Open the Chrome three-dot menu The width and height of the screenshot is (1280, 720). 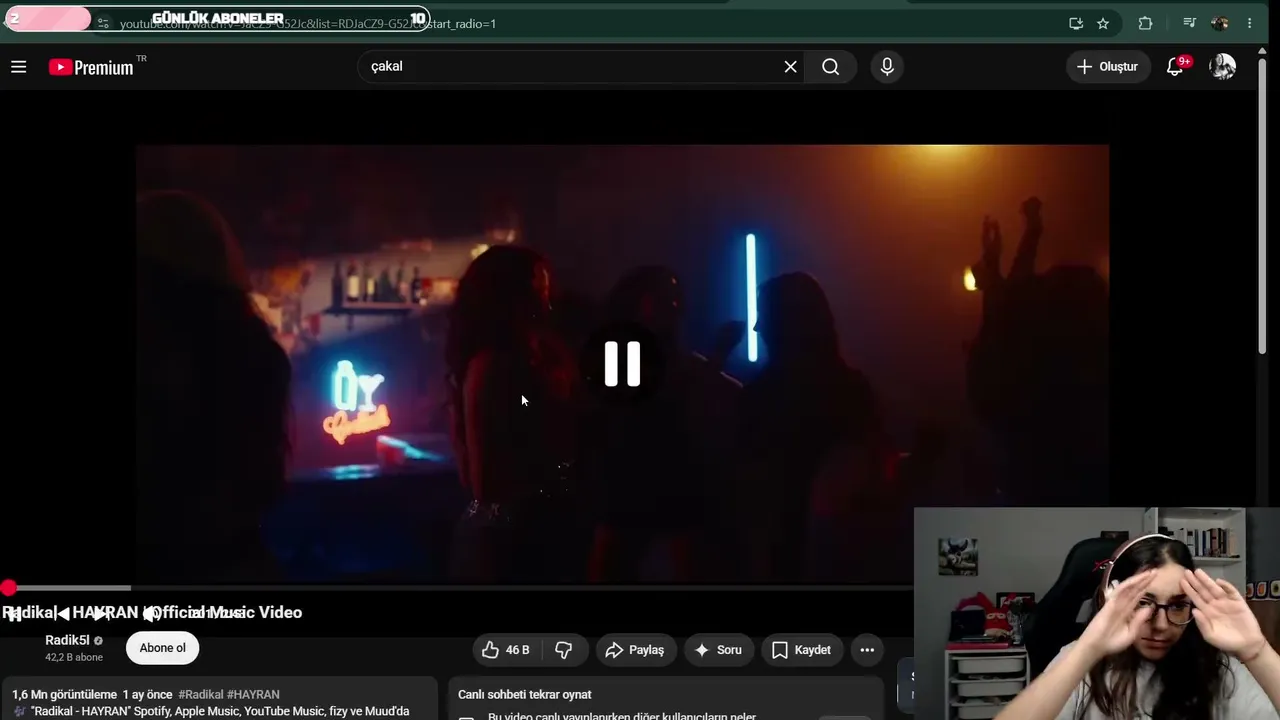1250,23
